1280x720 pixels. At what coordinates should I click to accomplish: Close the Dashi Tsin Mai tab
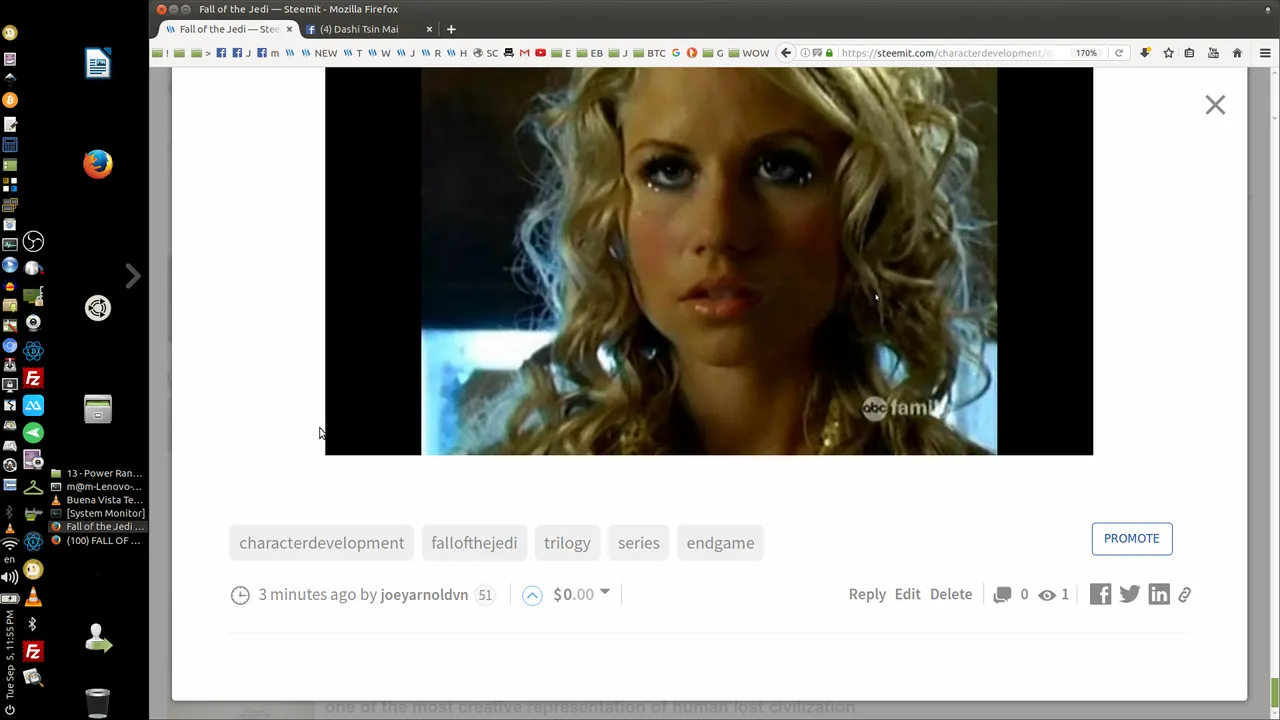429,29
